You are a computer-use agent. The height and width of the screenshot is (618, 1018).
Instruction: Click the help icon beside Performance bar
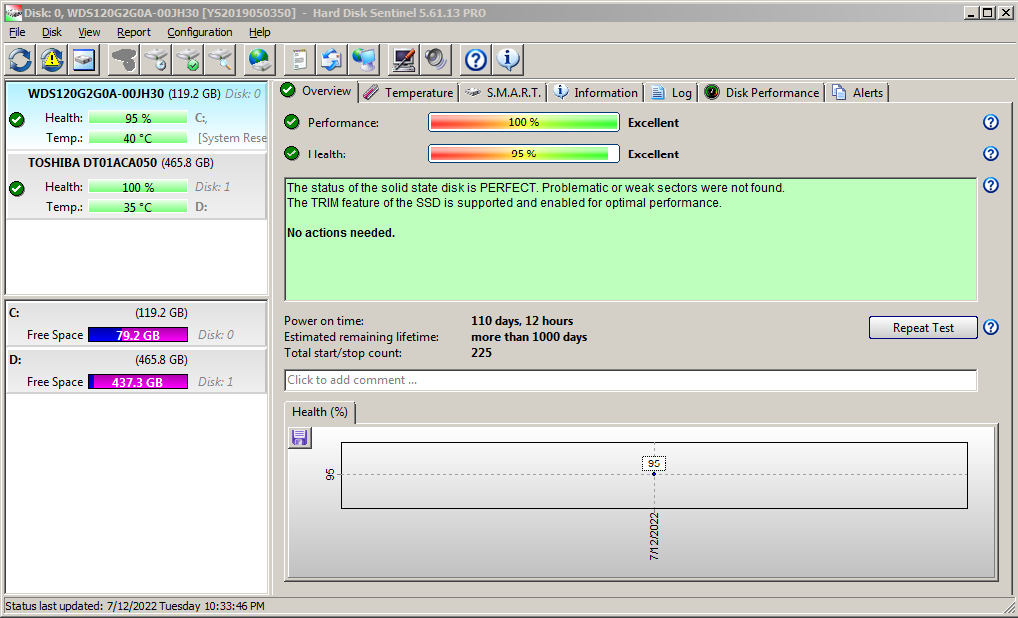tap(990, 122)
